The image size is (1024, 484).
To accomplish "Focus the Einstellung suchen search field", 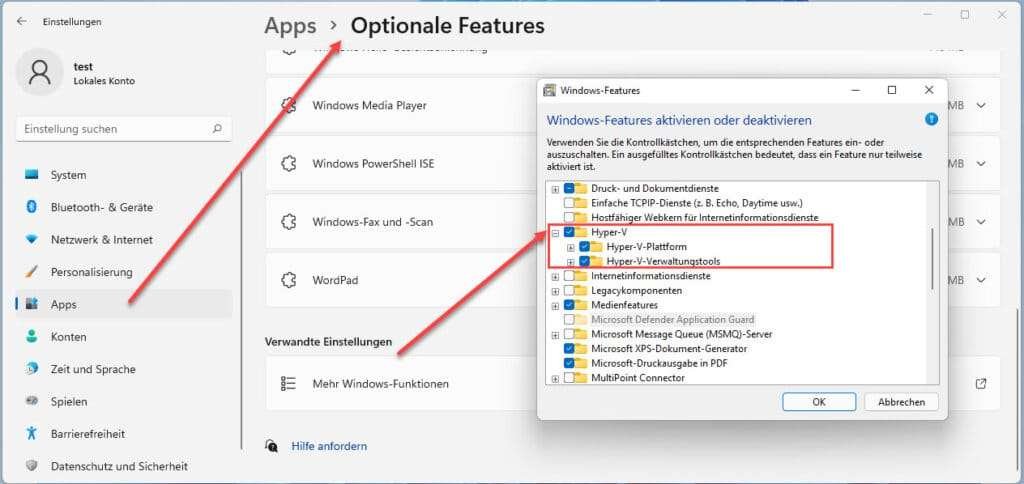I will [x=123, y=129].
